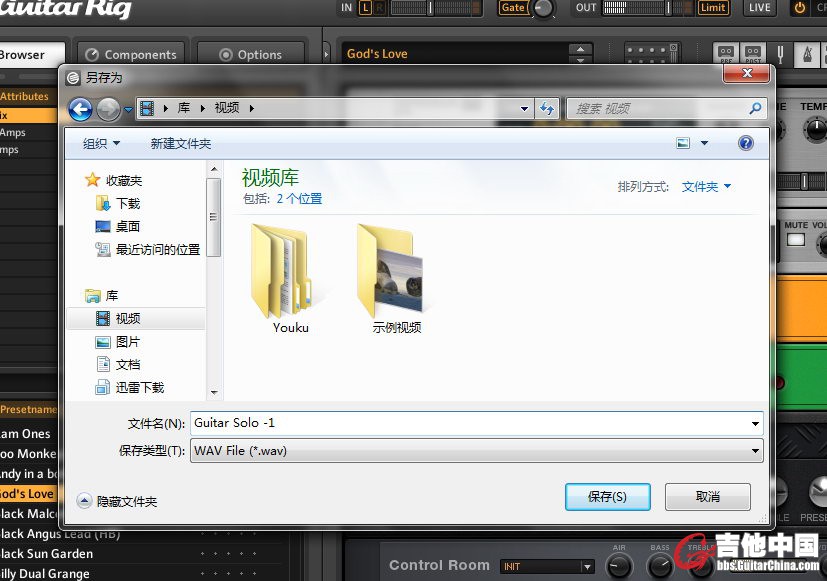The image size is (827, 581).
Task: Click the metronome icon in Guitar Rig
Action: click(x=807, y=54)
